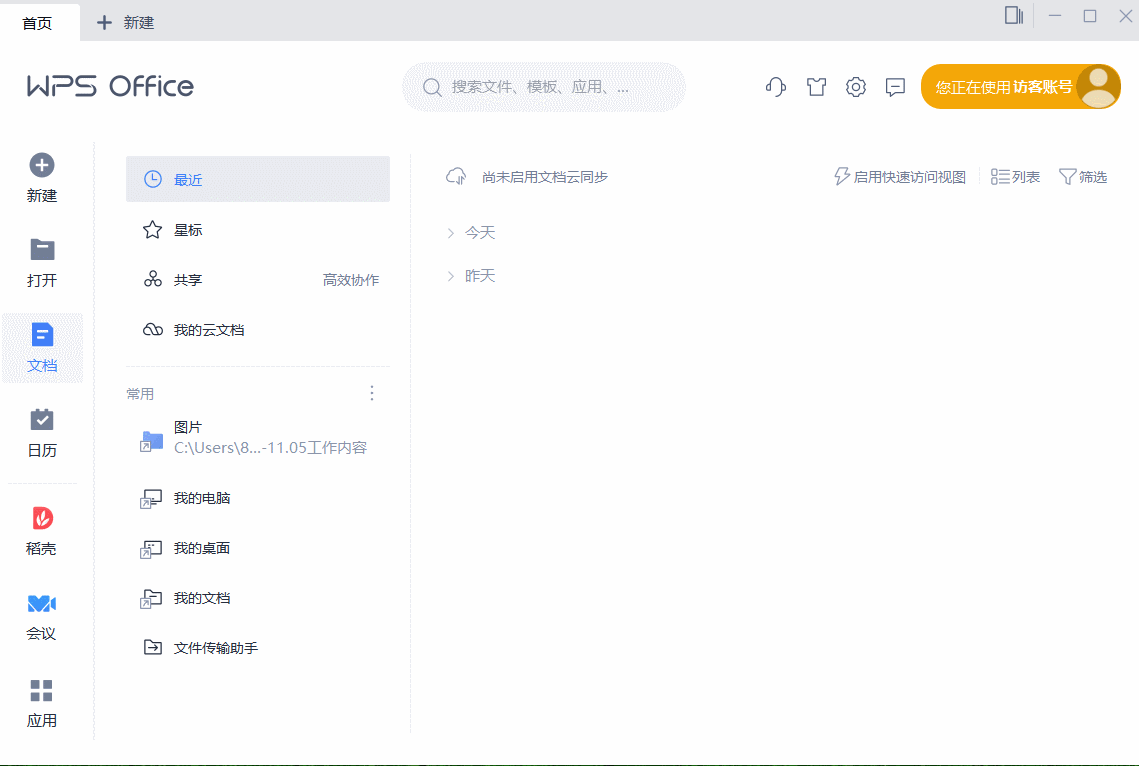Open 文件传输助手
The width and height of the screenshot is (1139, 766).
pyautogui.click(x=258, y=648)
